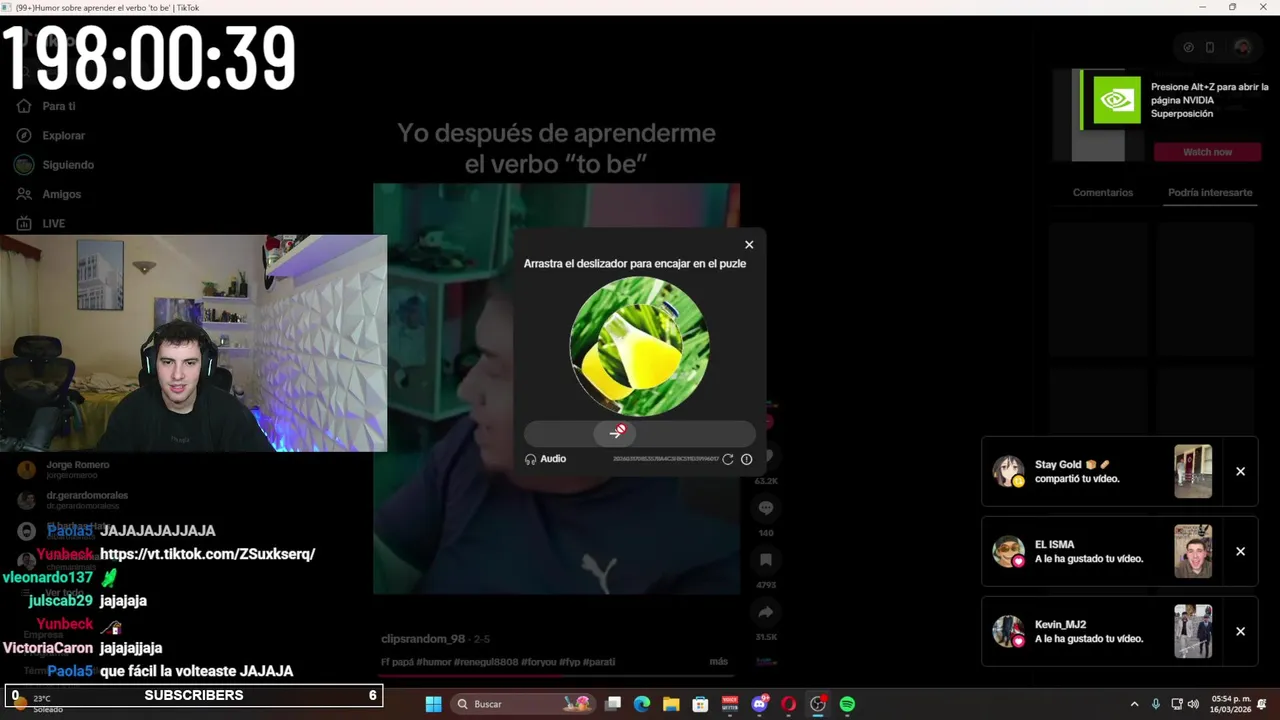The image size is (1280, 720).
Task: Open EL ISMA notification video thumbnail
Action: coord(1193,551)
